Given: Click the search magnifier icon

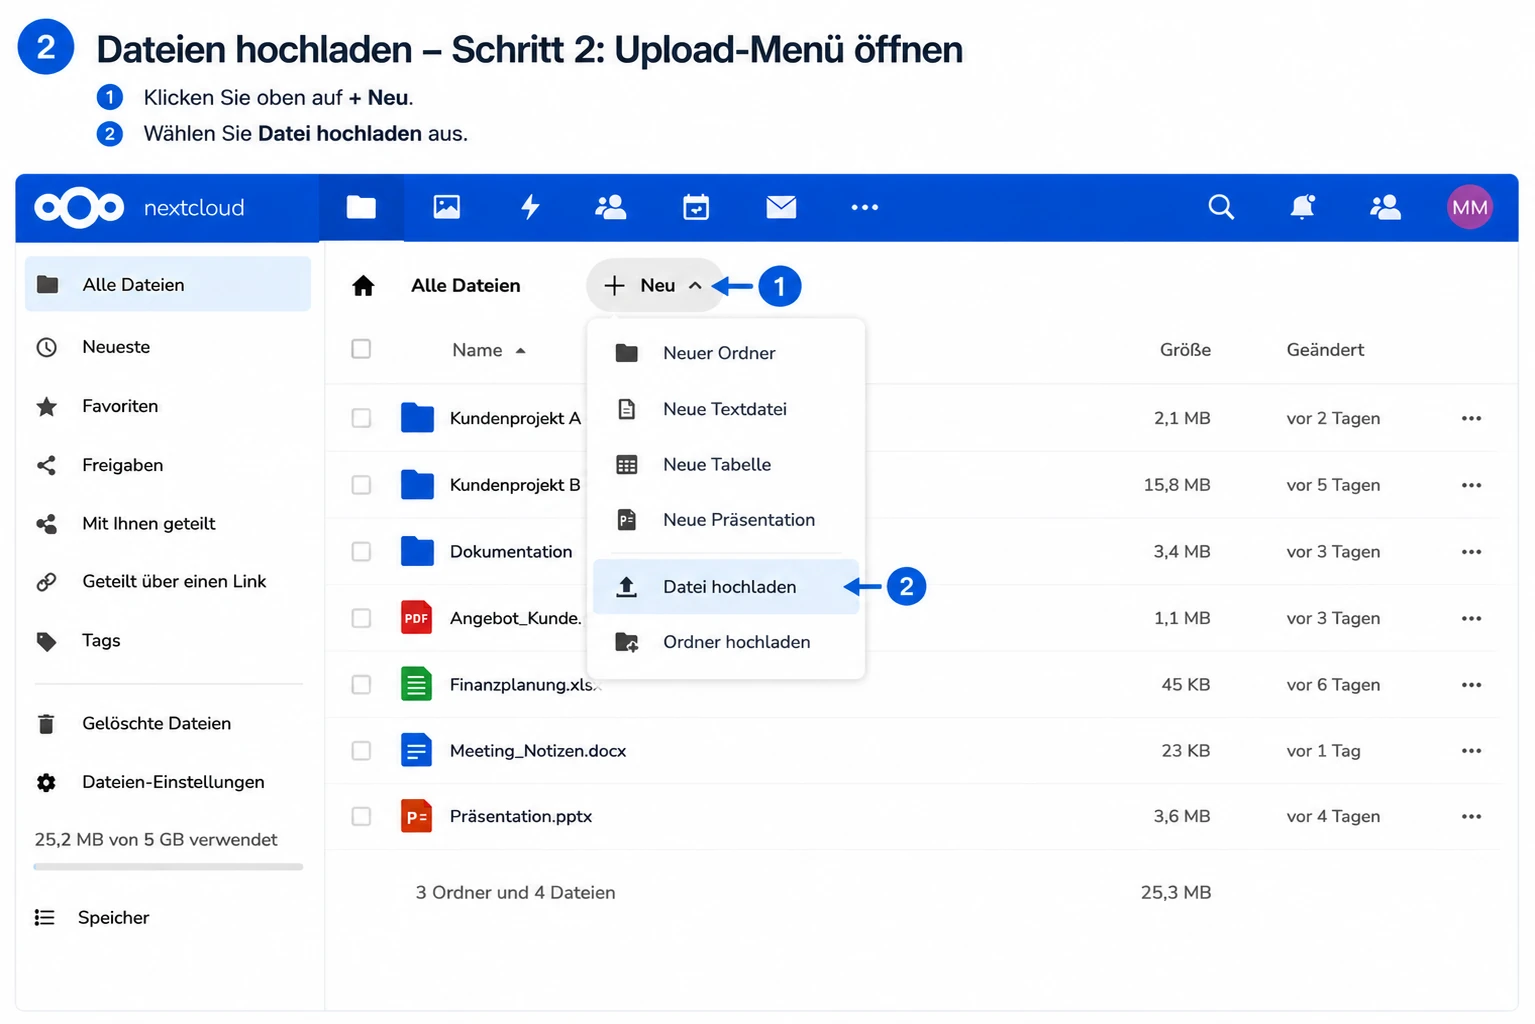Looking at the screenshot, I should tap(1221, 207).
